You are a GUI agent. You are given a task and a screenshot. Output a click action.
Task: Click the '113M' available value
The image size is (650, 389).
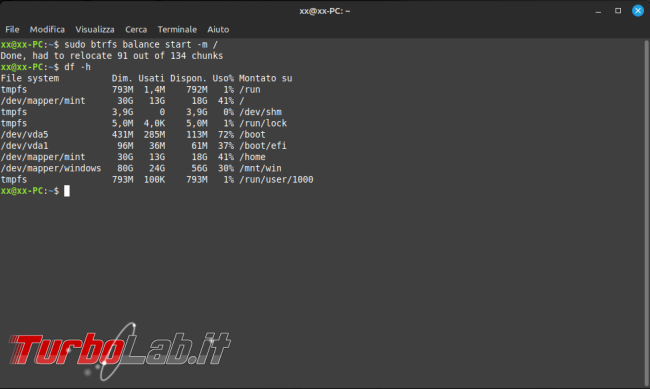click(196, 134)
